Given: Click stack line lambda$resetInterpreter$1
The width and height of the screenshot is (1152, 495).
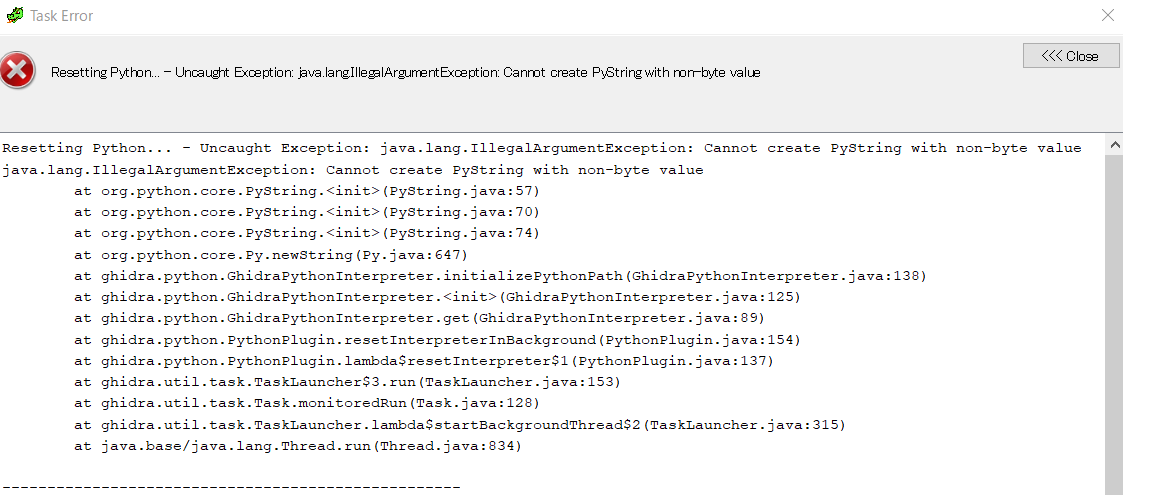Looking at the screenshot, I should (424, 361).
